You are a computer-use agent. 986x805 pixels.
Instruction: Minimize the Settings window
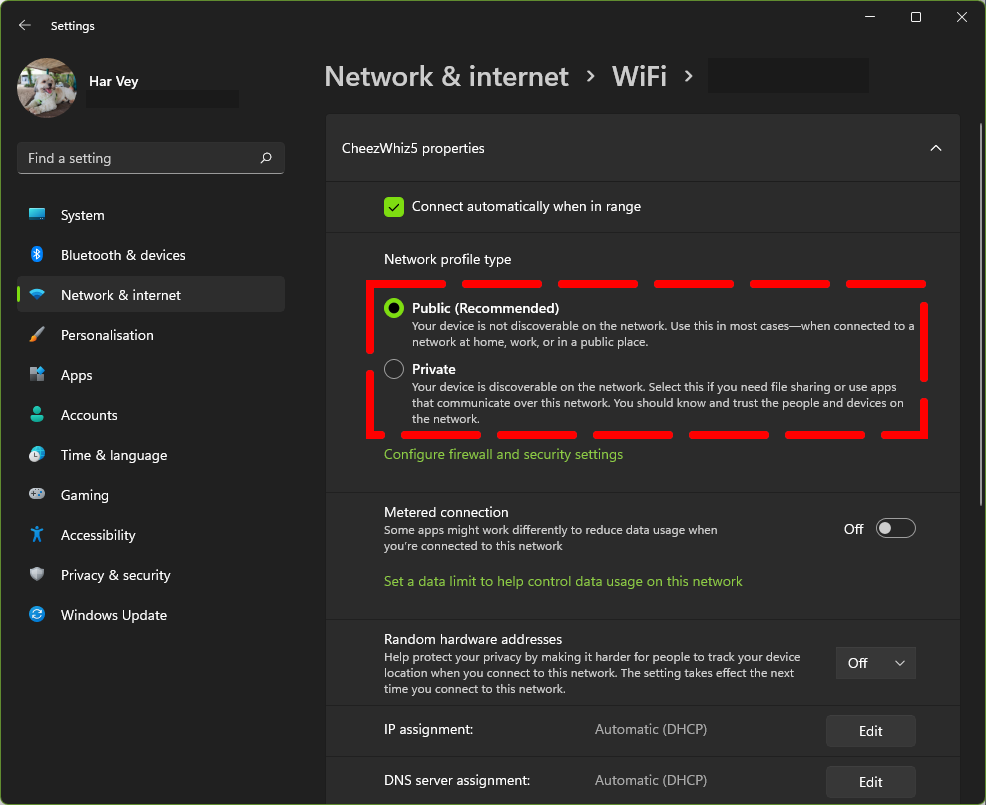click(870, 17)
